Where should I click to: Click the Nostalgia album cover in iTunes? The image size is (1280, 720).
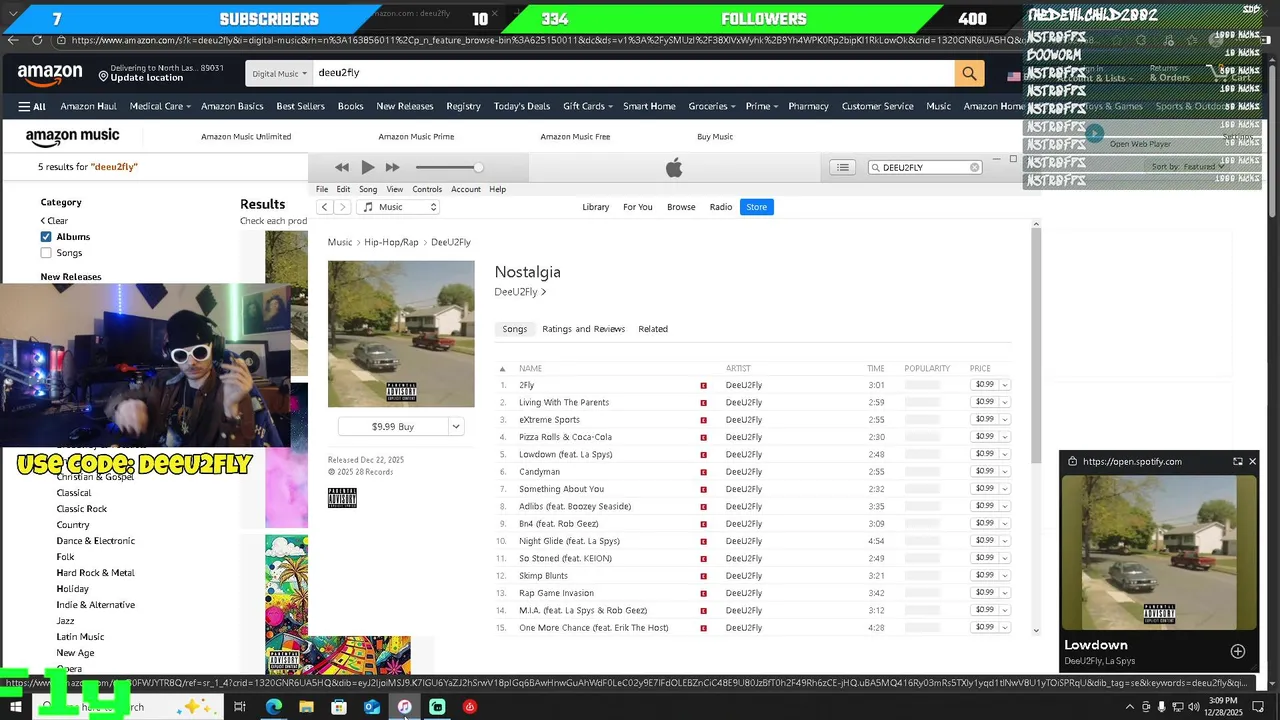point(401,334)
